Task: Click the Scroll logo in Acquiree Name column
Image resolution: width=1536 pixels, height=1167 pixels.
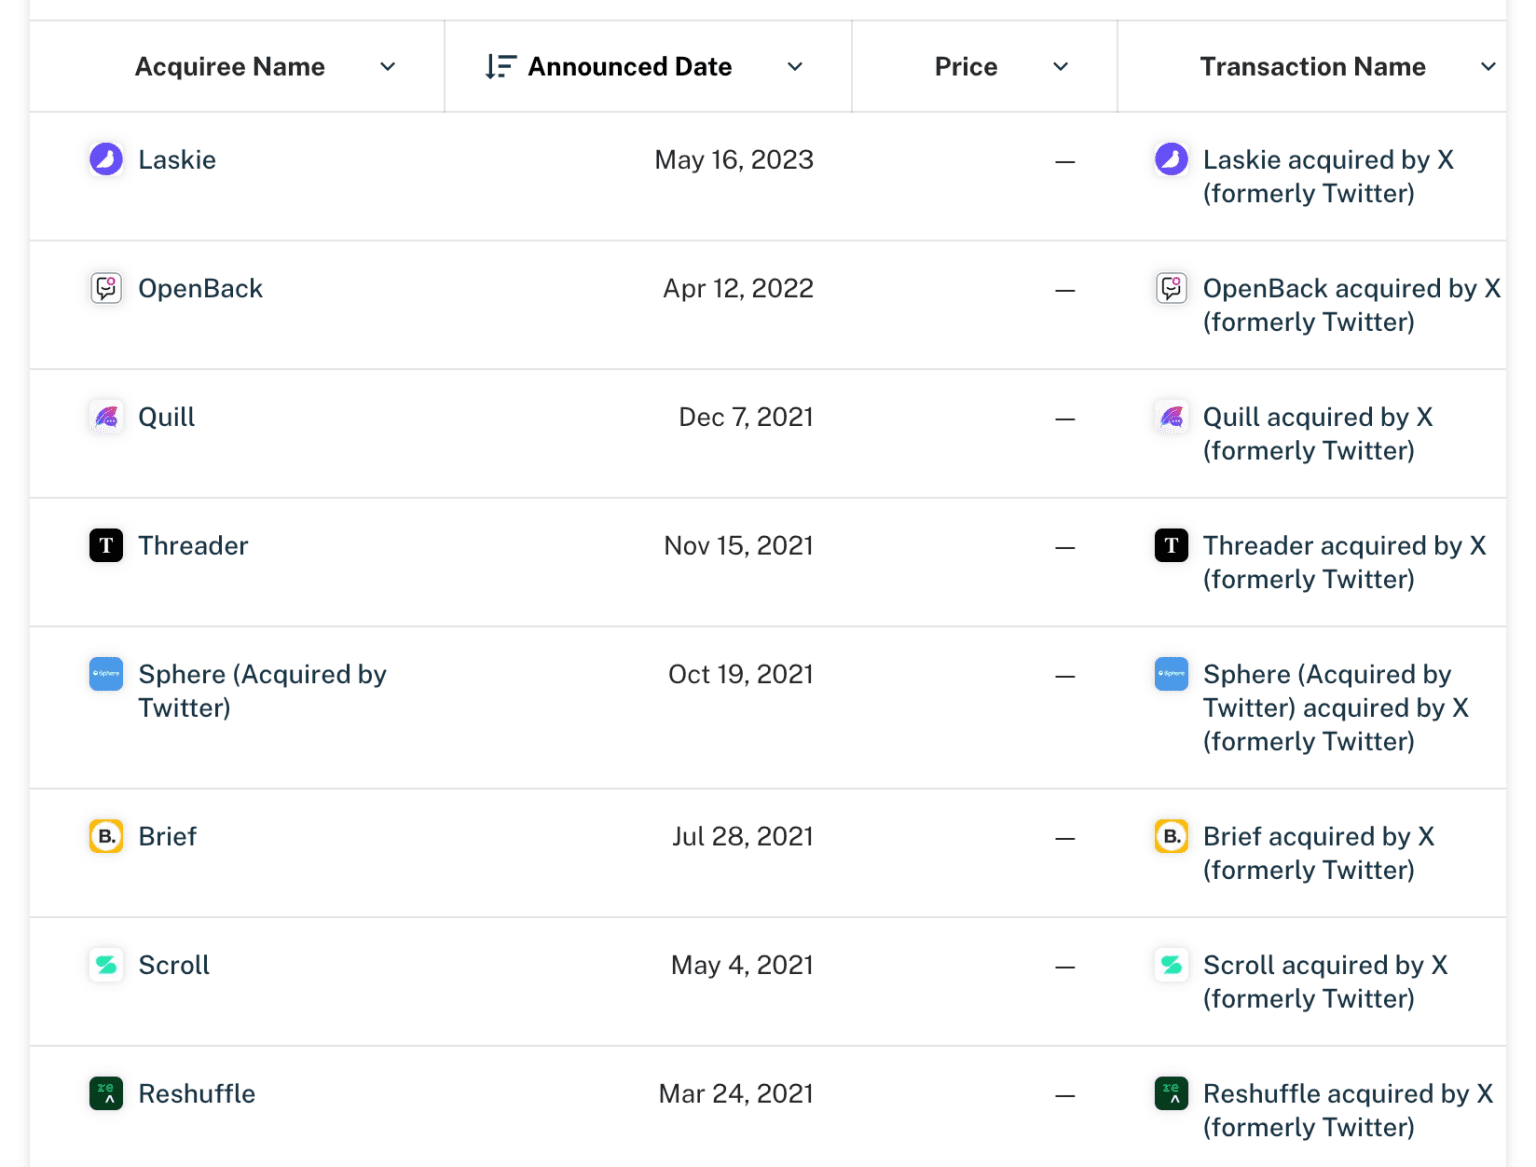Action: coord(106,965)
